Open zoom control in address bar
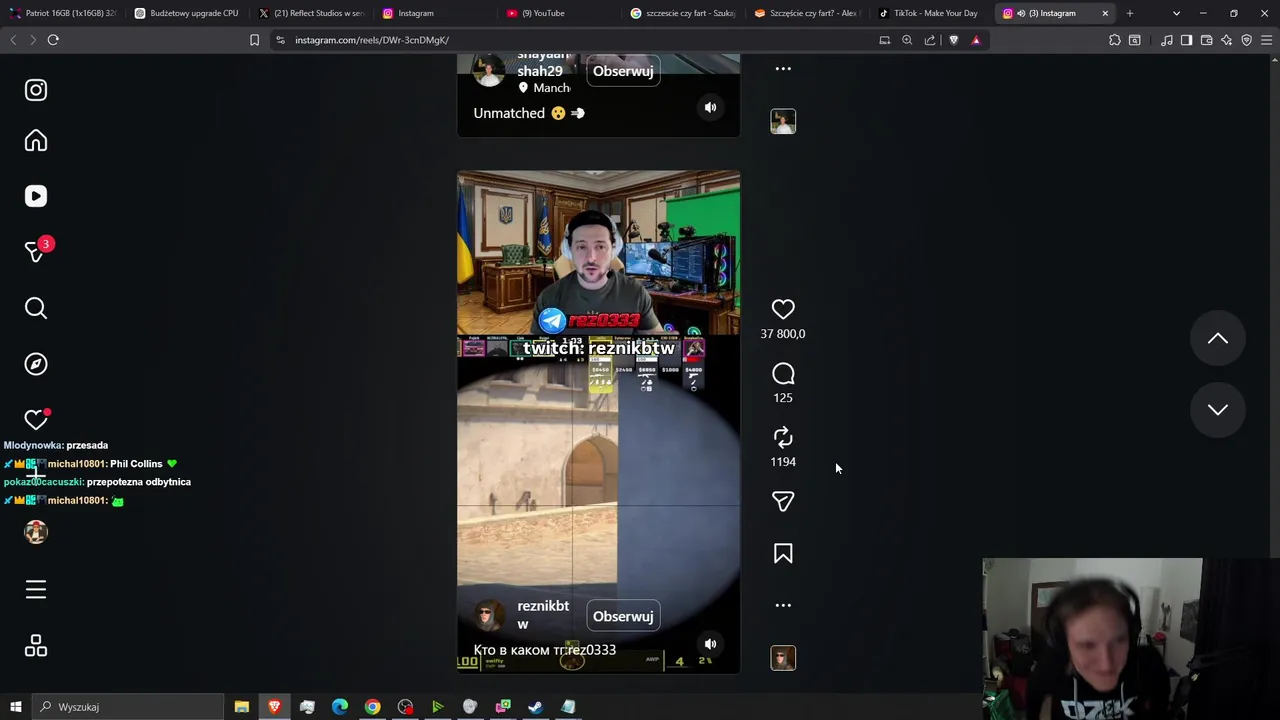This screenshot has height=720, width=1280. 907,40
